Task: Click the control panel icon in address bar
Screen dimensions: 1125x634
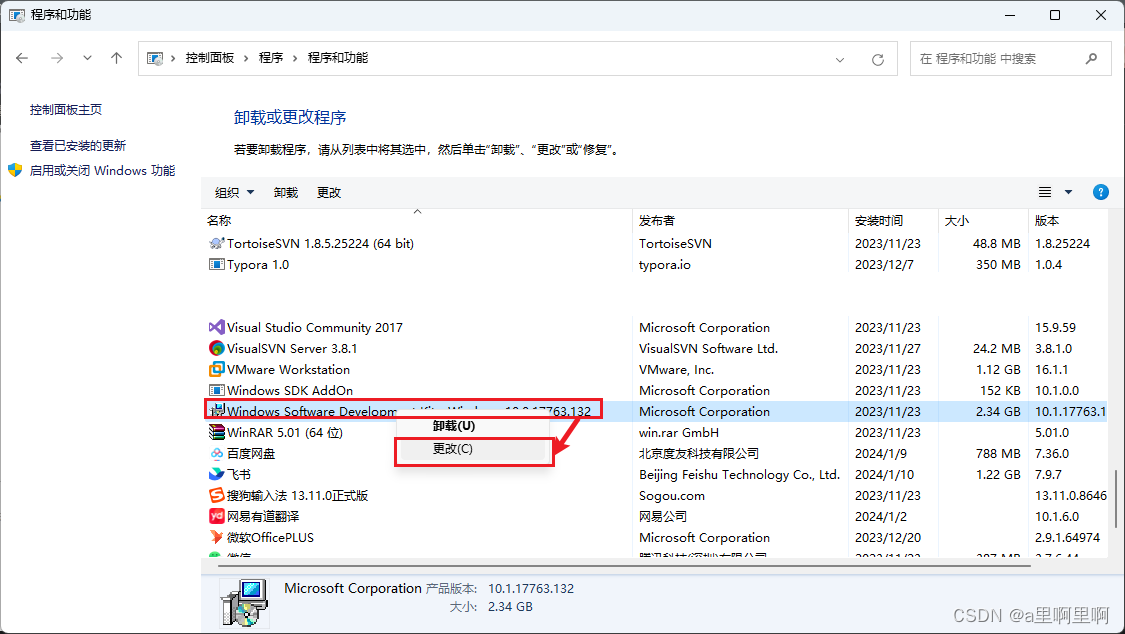Action: [x=154, y=59]
